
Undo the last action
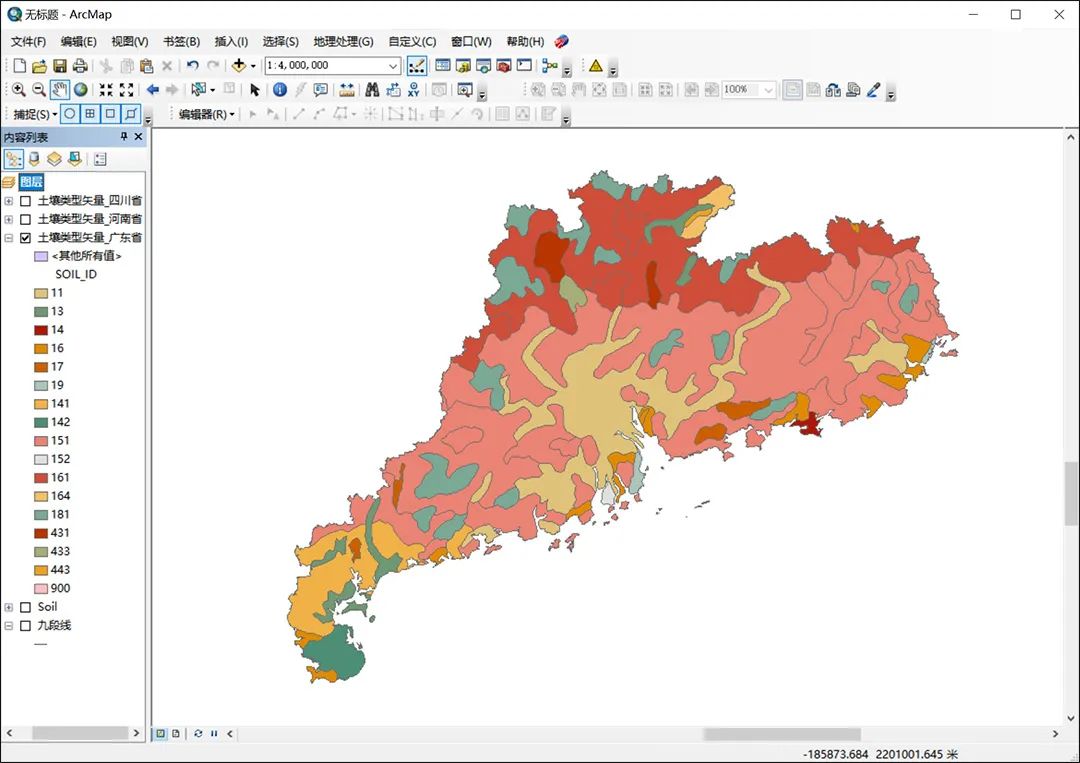193,66
